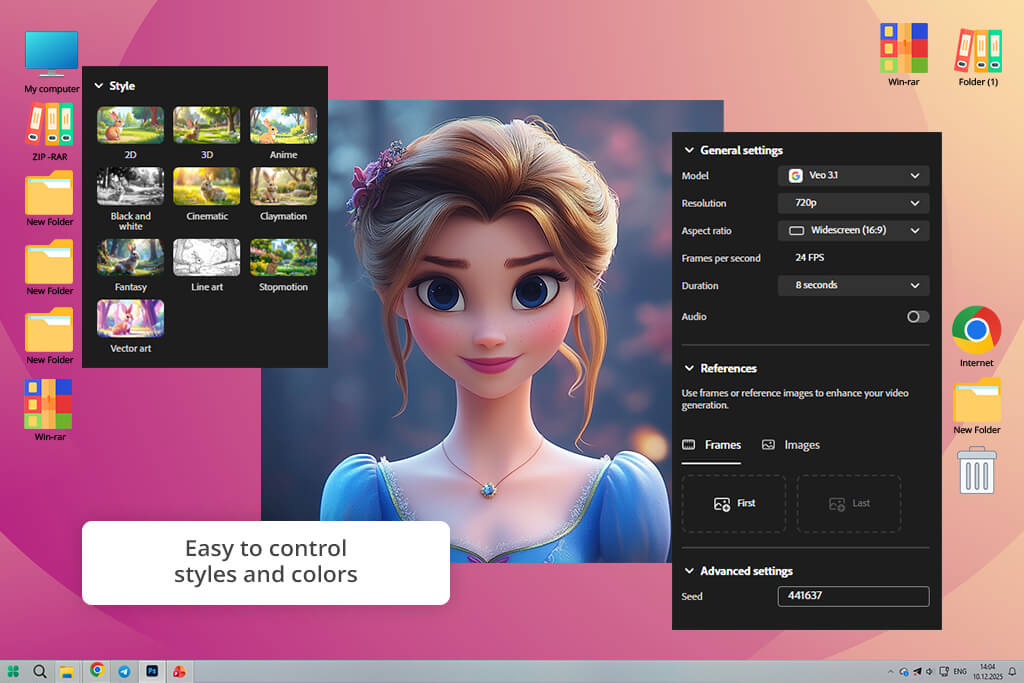1024x683 pixels.
Task: Pick the Claymation style thumbnail
Action: [x=283, y=186]
